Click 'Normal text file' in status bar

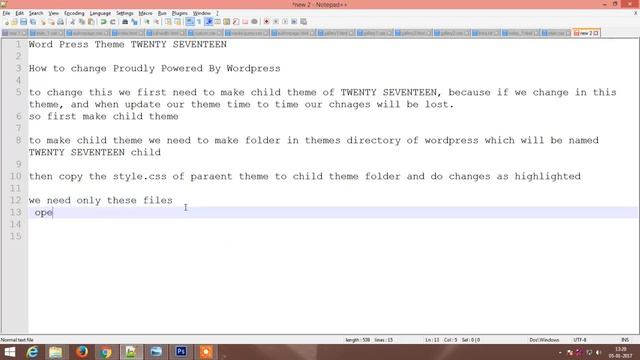17,340
